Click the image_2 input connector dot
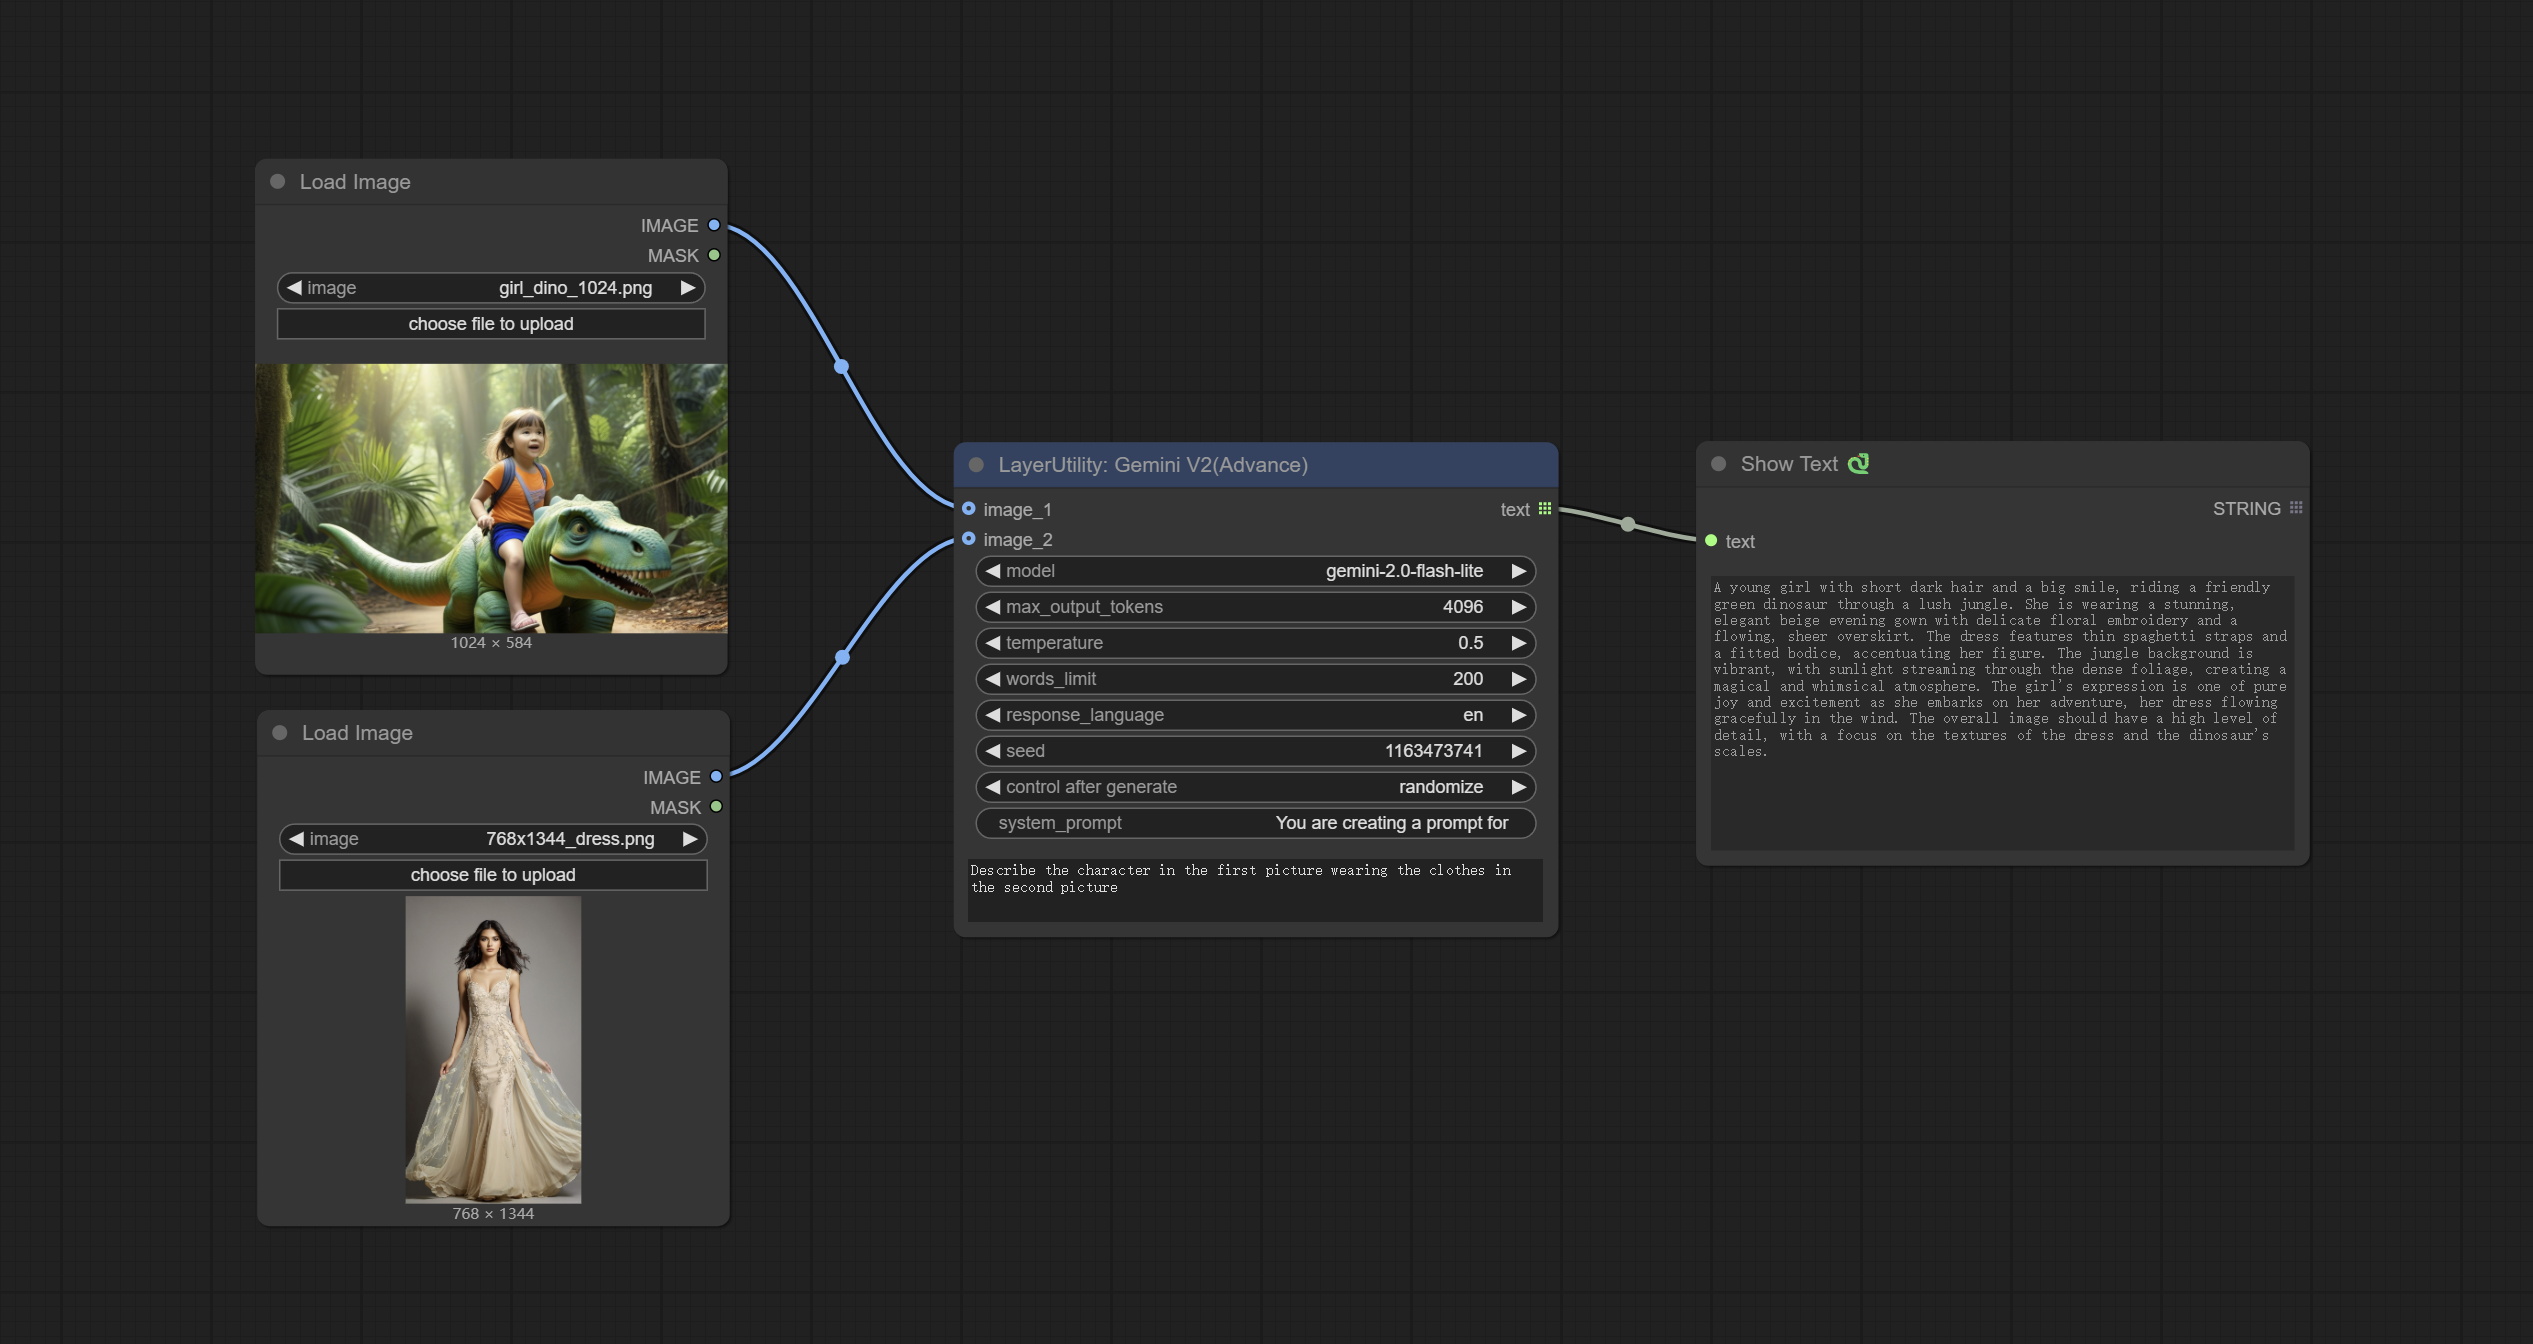Screen dimensions: 2533x1344 point(968,539)
